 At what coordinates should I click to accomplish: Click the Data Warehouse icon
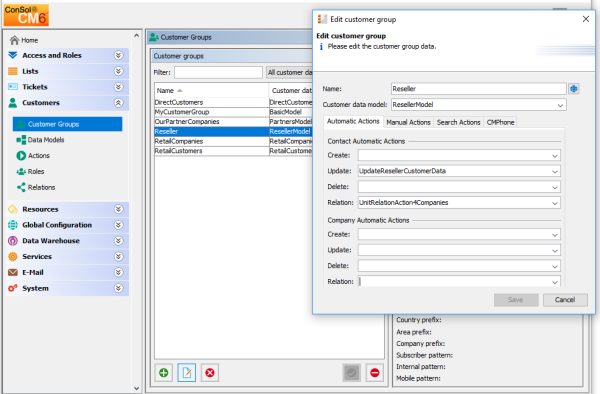click(13, 241)
